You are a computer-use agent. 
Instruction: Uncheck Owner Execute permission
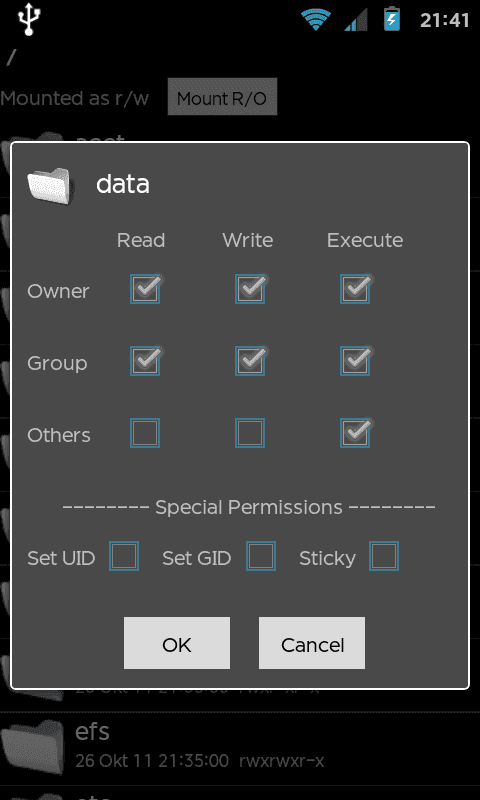click(355, 289)
